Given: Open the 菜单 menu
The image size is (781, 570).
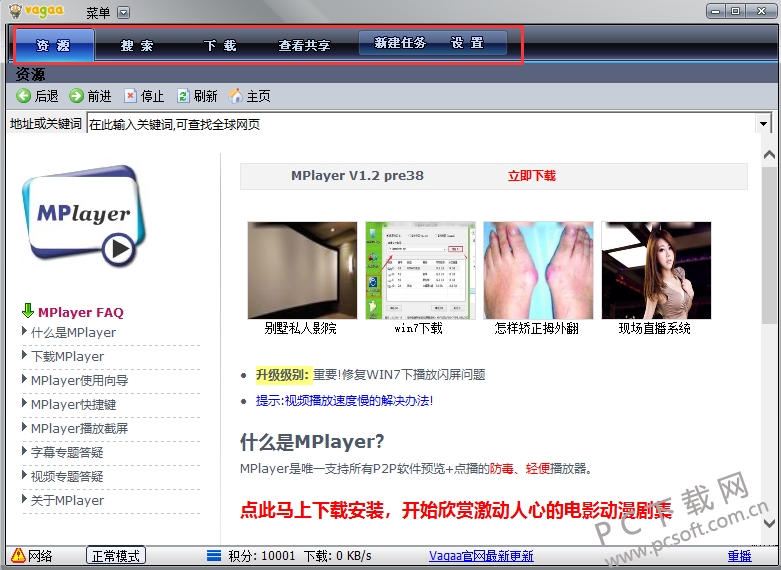Looking at the screenshot, I should tap(98, 12).
